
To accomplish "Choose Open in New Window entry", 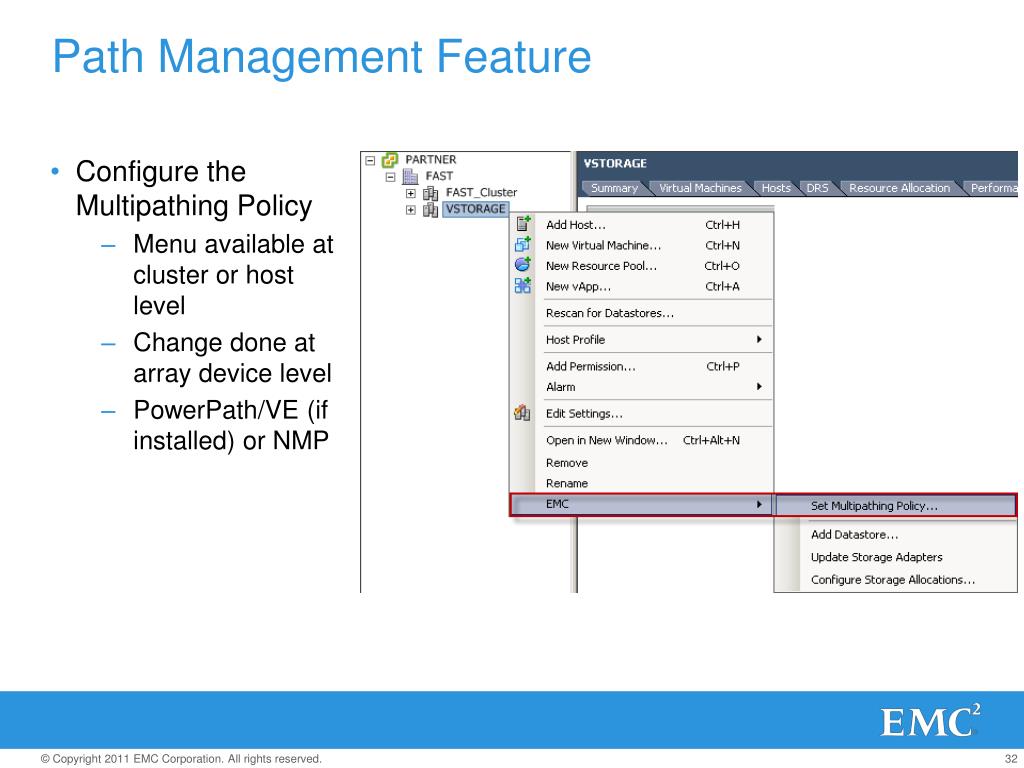I will click(641, 440).
